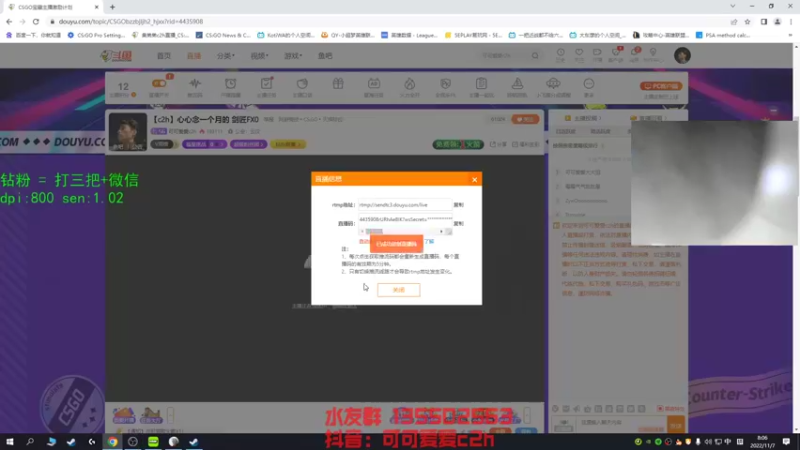
Task: Open the more ellipsis icon in streamer toolbar
Action: [589, 83]
